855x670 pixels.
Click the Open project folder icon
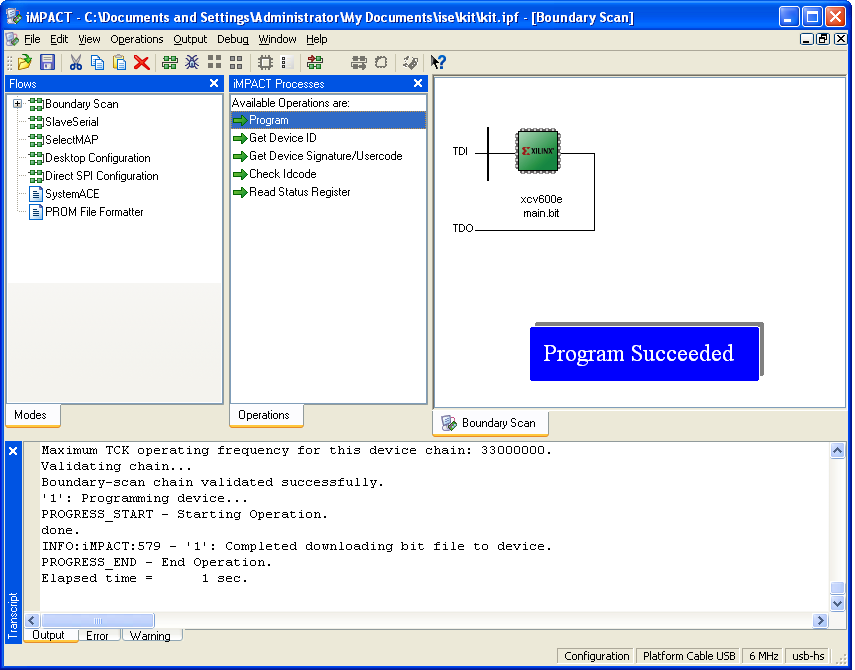(x=25, y=62)
